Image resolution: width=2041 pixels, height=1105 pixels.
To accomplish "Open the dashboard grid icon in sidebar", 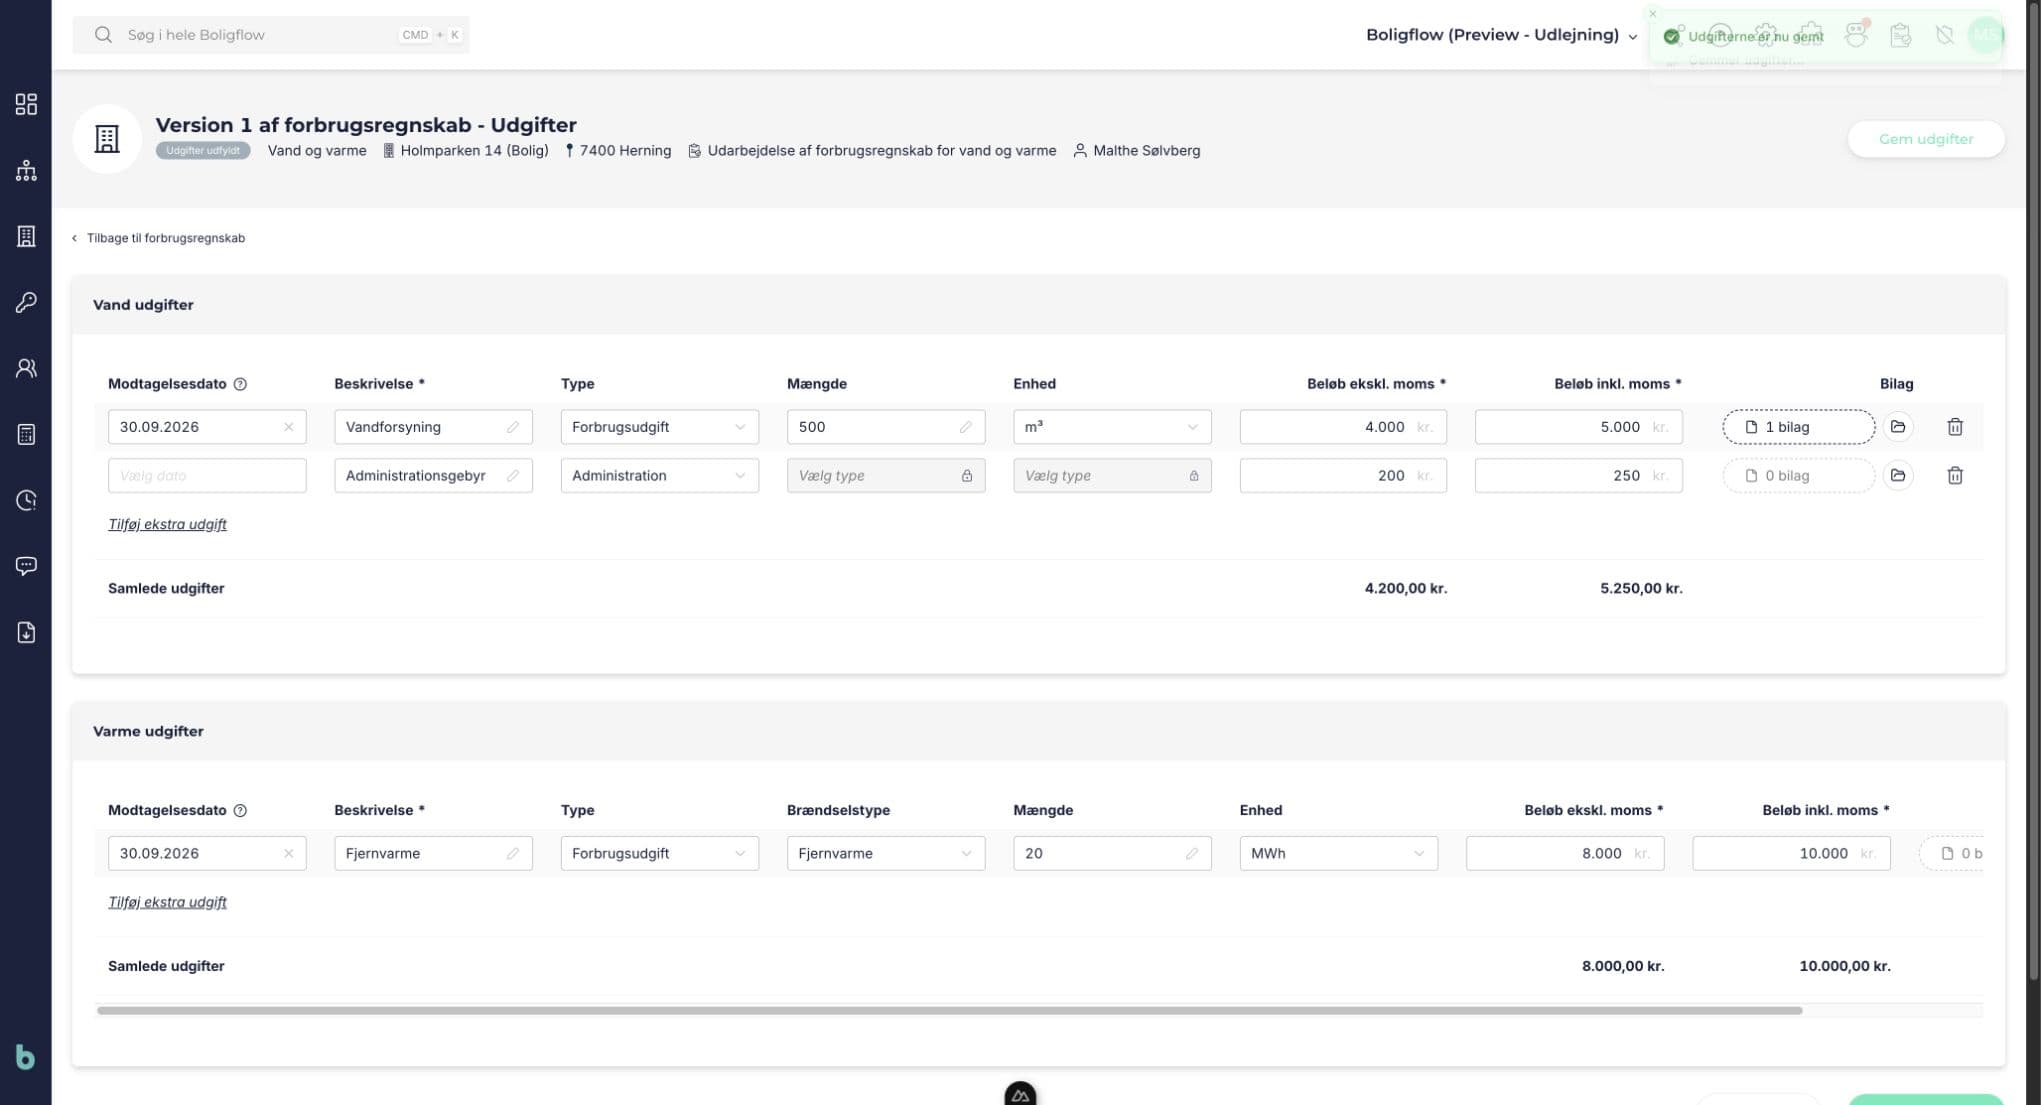I will coord(26,104).
